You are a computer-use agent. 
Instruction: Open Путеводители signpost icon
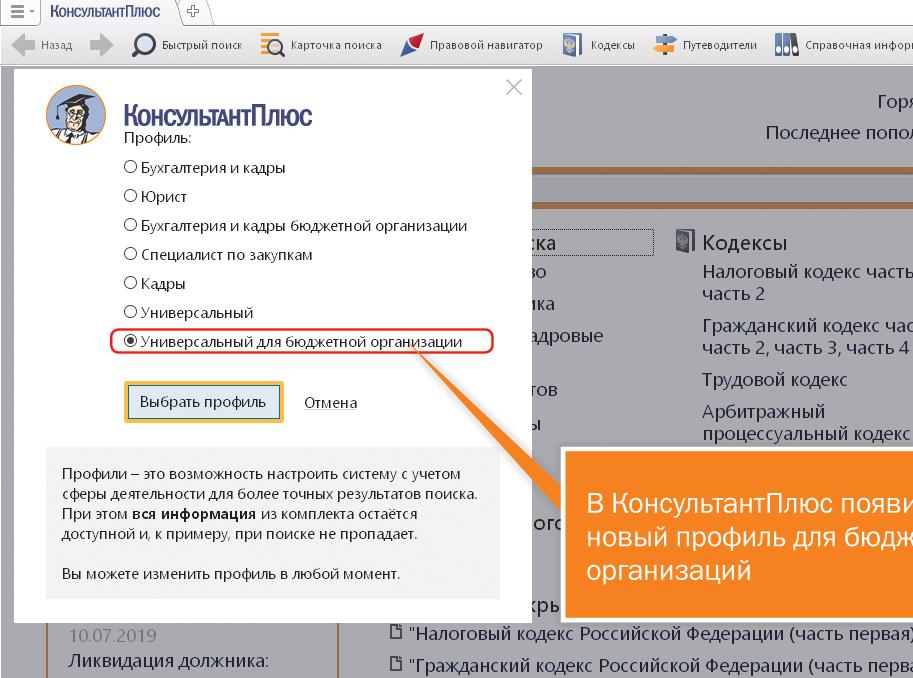[664, 45]
